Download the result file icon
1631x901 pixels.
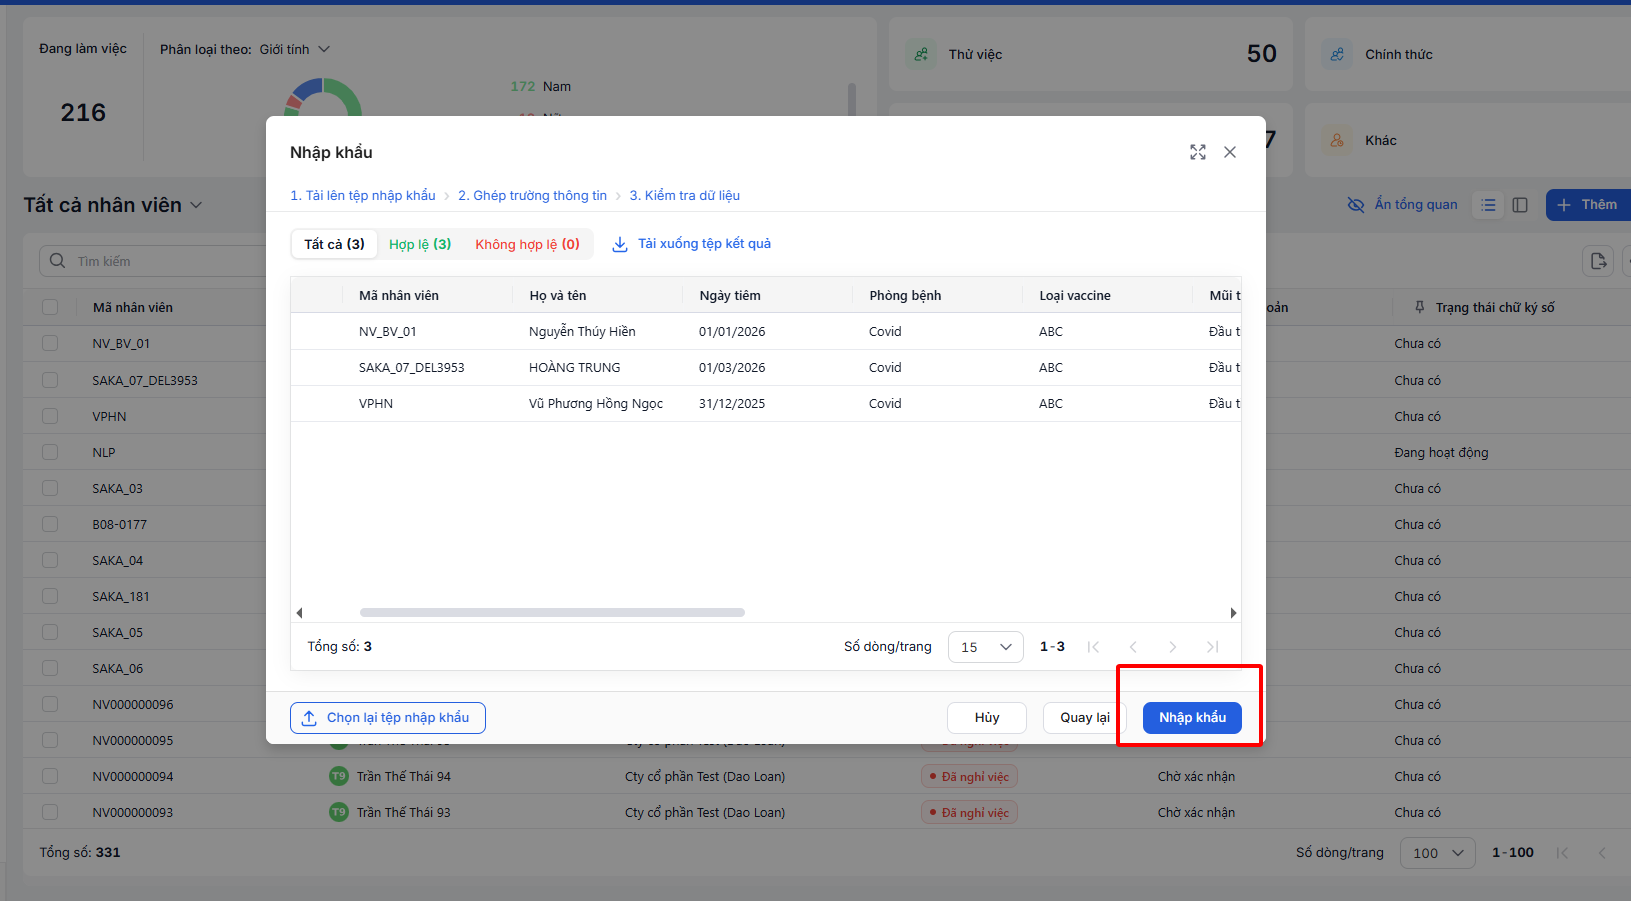point(620,244)
